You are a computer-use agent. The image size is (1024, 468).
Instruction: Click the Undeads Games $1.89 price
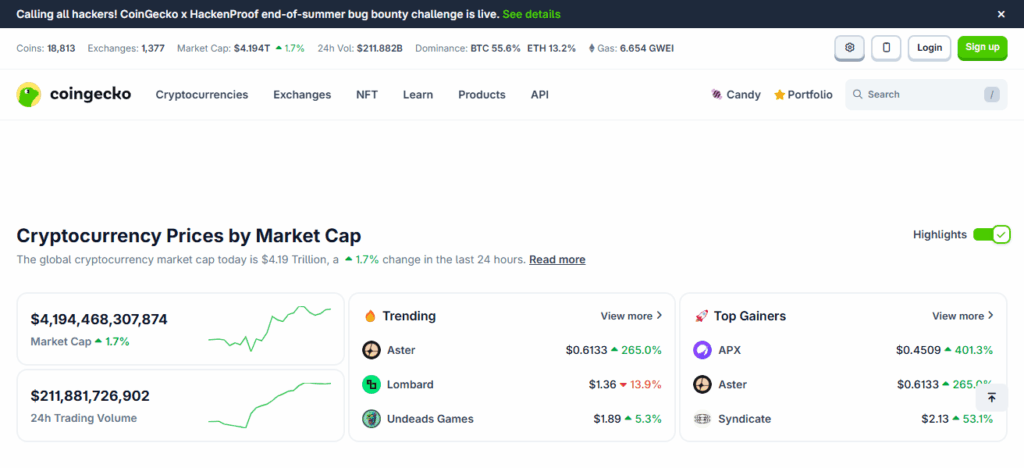click(607, 418)
